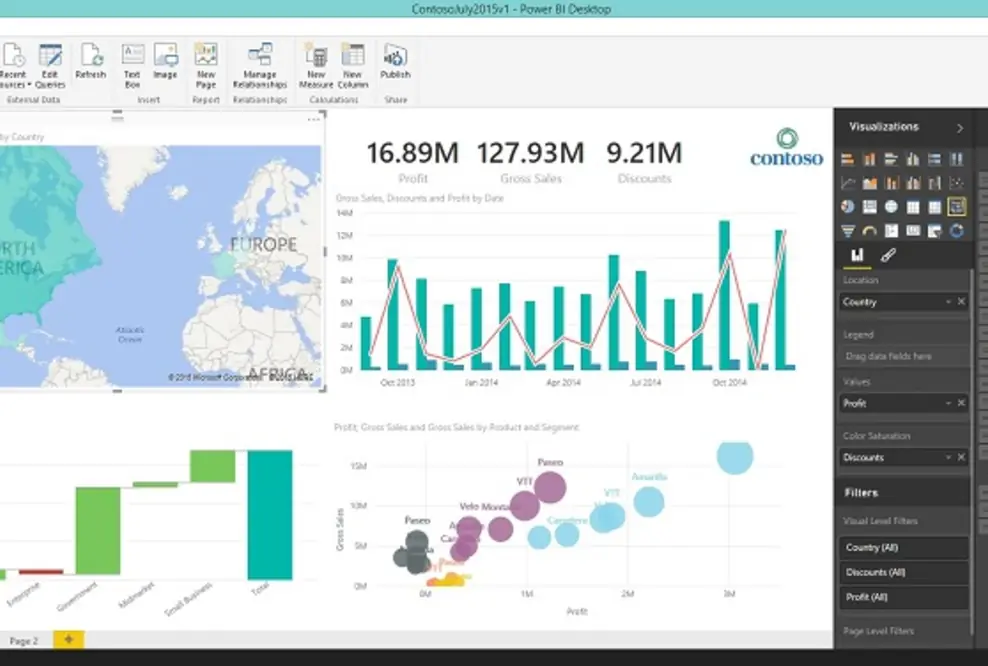
Task: Add a New Page to report
Action: pyautogui.click(x=205, y=66)
